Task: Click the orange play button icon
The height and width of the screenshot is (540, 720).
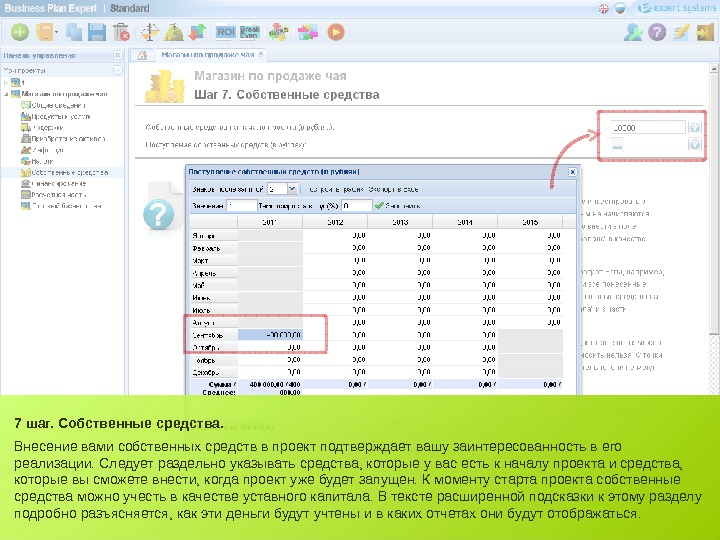Action: pyautogui.click(x=336, y=32)
